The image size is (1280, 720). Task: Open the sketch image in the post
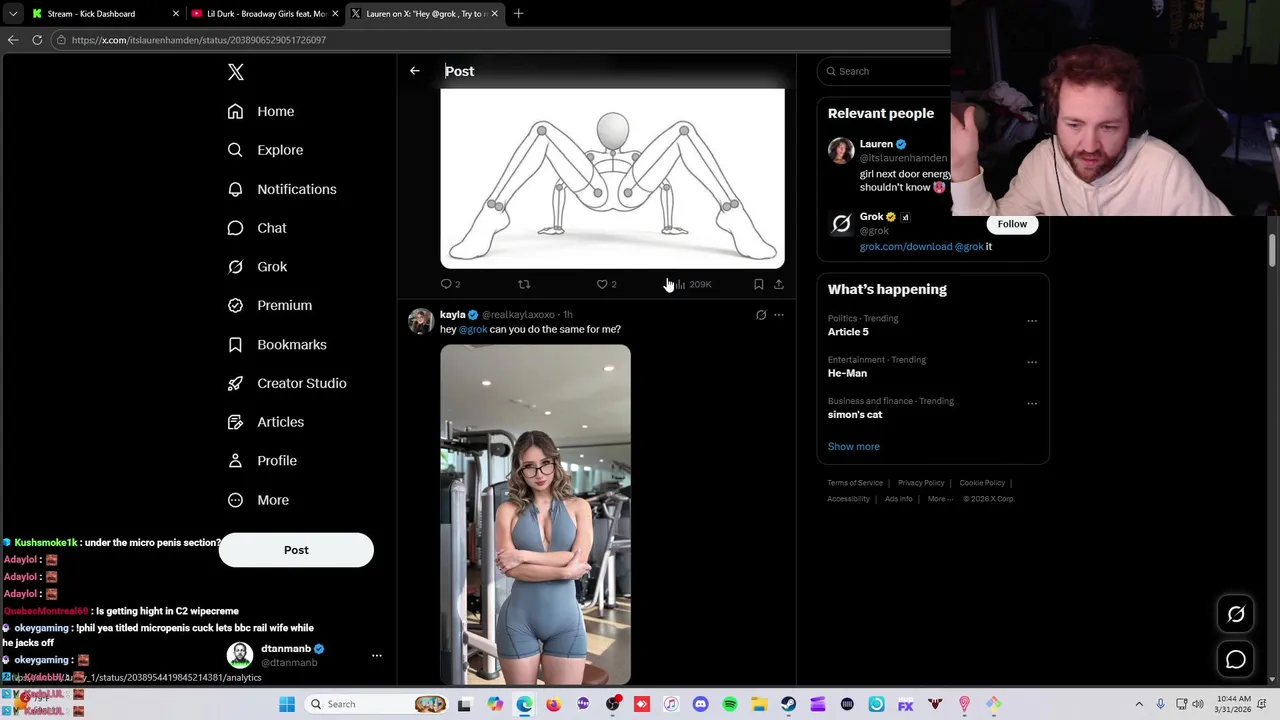click(x=612, y=179)
